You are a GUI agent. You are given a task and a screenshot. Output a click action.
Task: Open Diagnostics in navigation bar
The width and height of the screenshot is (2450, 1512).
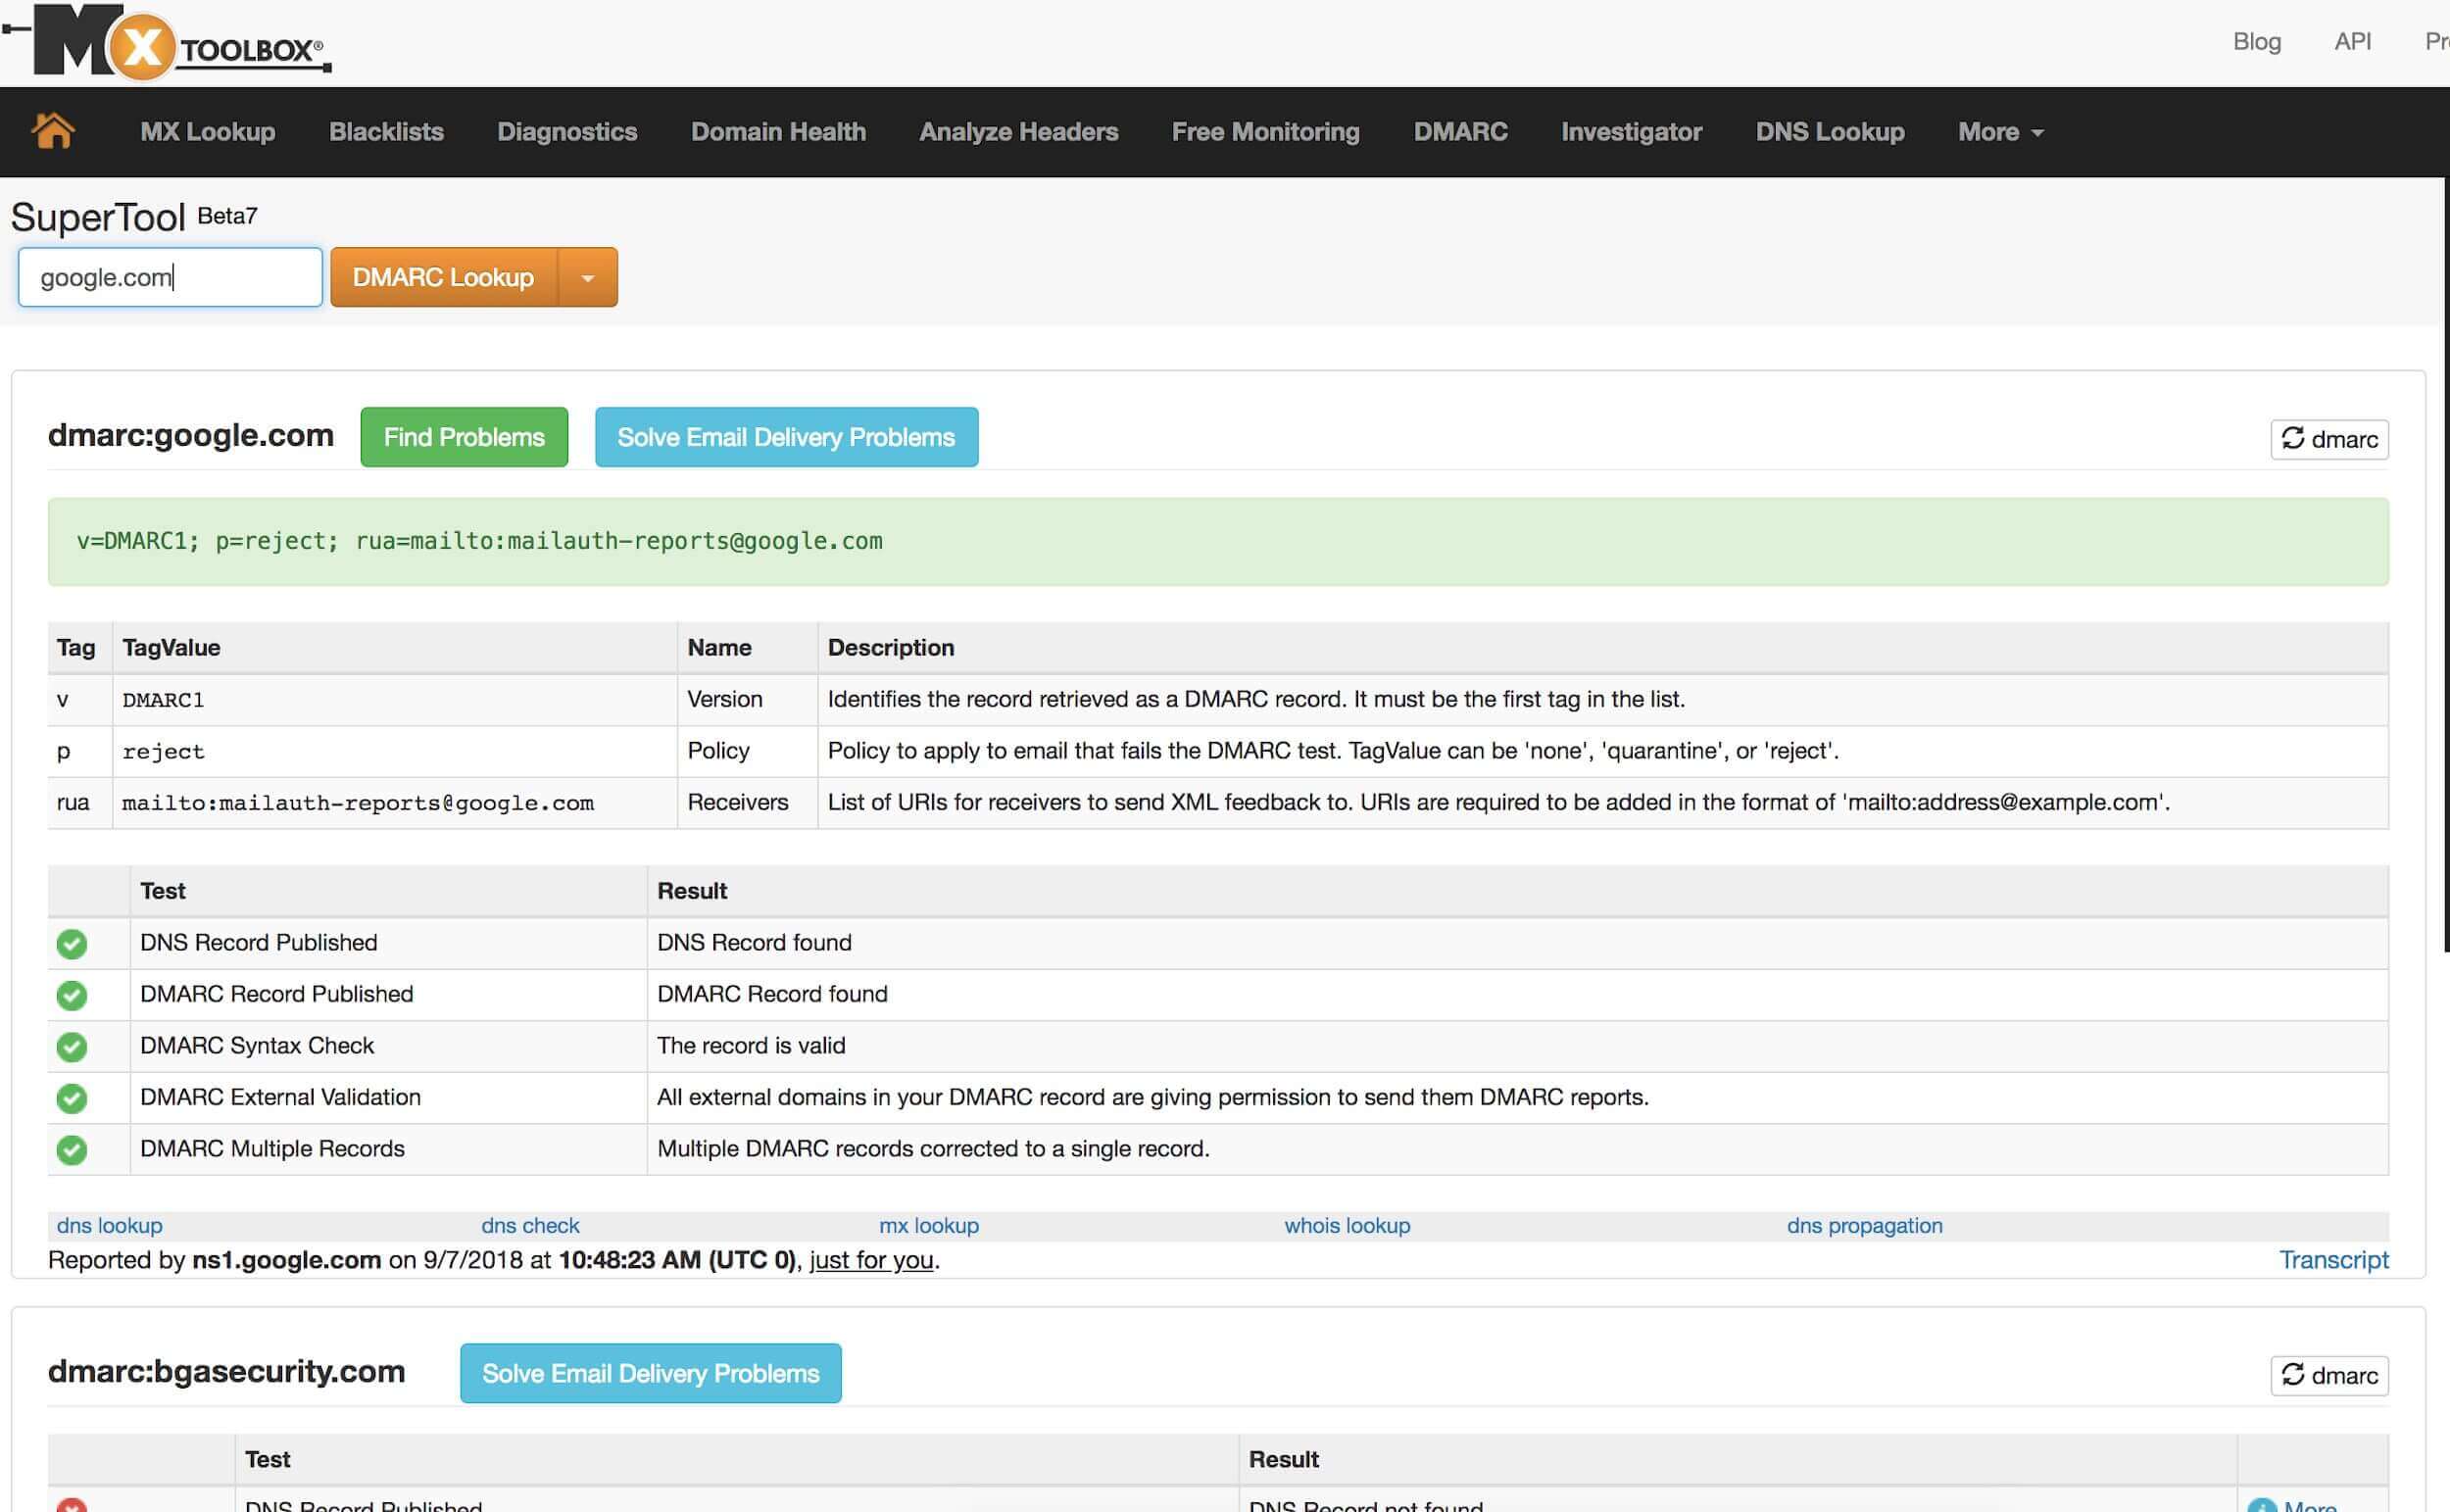click(x=567, y=132)
